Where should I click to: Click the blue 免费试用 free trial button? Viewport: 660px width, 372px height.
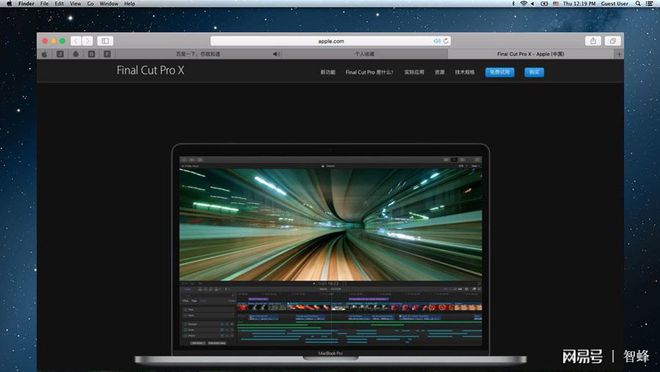[x=500, y=72]
